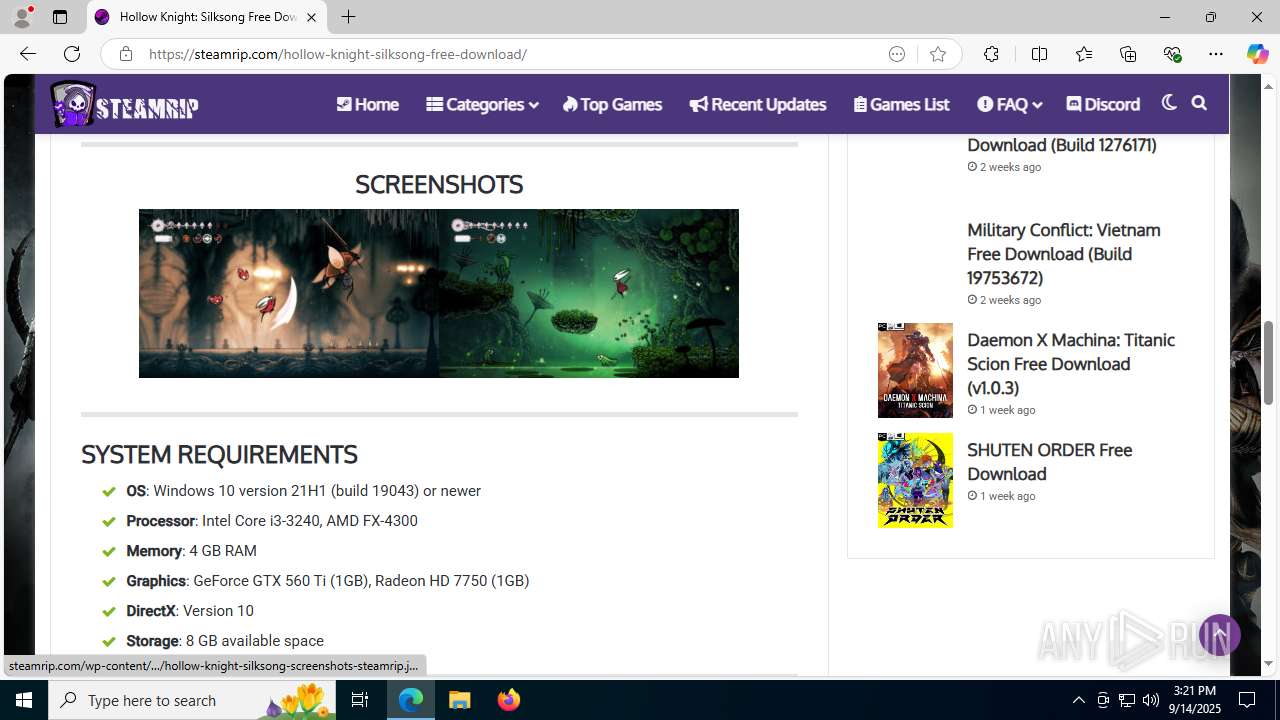Image resolution: width=1280 pixels, height=720 pixels.
Task: Go to the Home menu item
Action: coord(367,104)
